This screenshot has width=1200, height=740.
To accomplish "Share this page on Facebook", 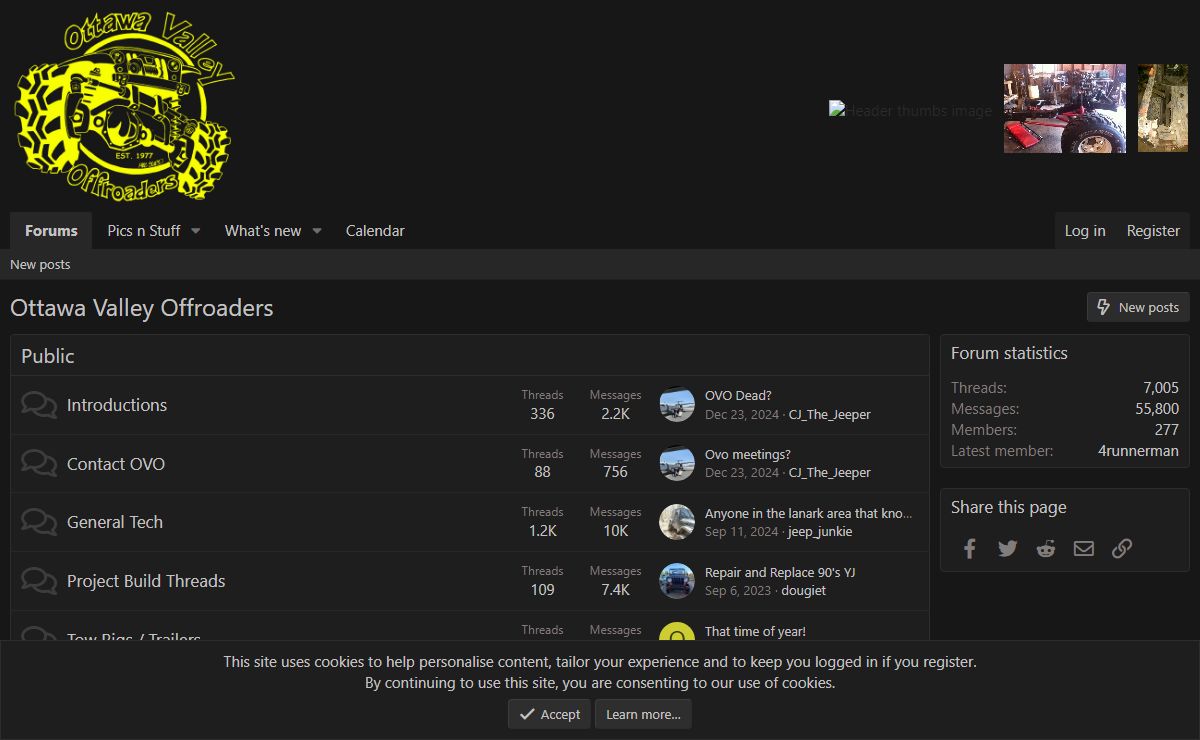I will [969, 548].
